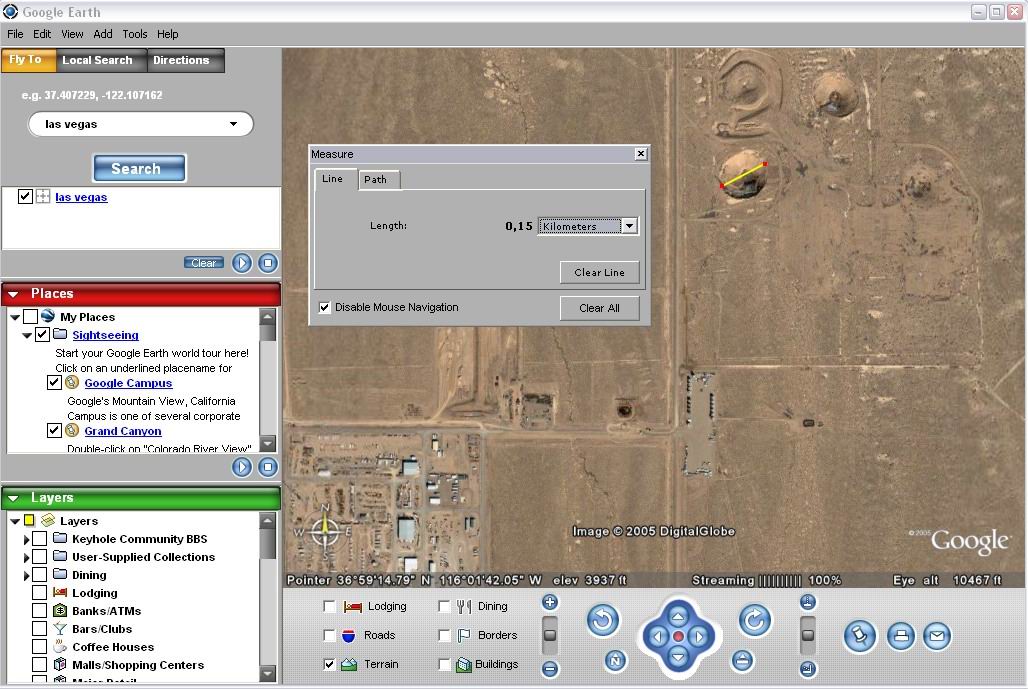Enable the Roads checkbox
This screenshot has height=689, width=1028.
[x=330, y=635]
